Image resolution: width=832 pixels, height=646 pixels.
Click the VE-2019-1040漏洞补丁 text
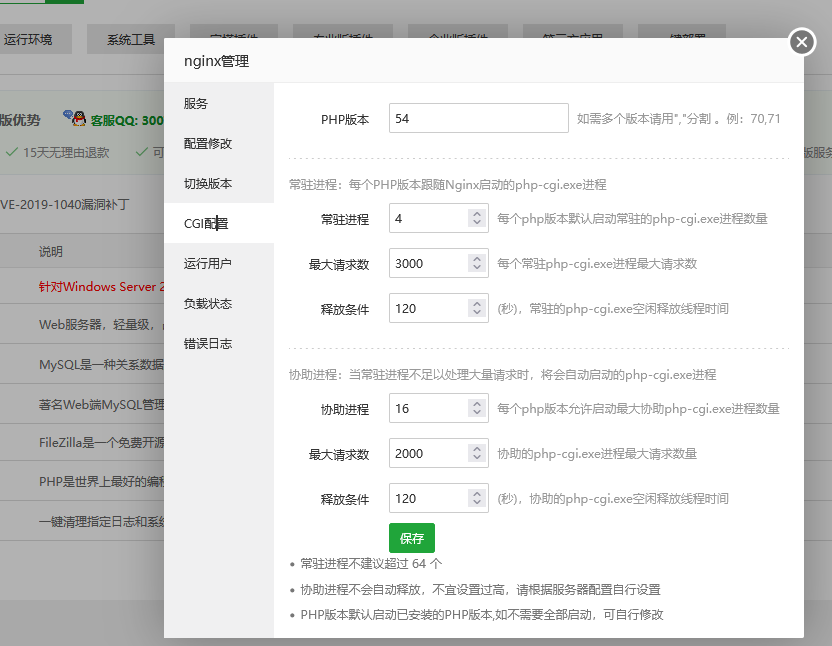pyautogui.click(x=64, y=204)
